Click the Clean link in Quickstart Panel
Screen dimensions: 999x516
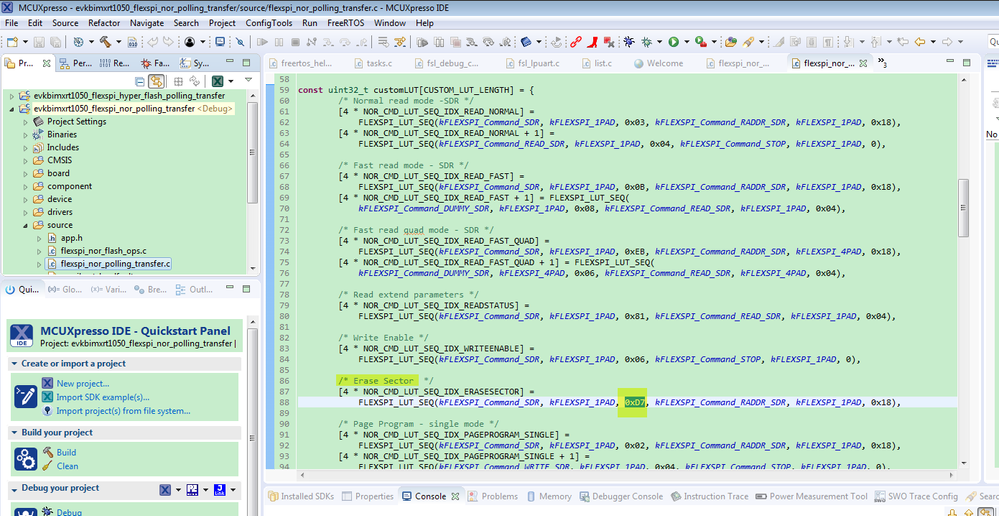click(67, 466)
